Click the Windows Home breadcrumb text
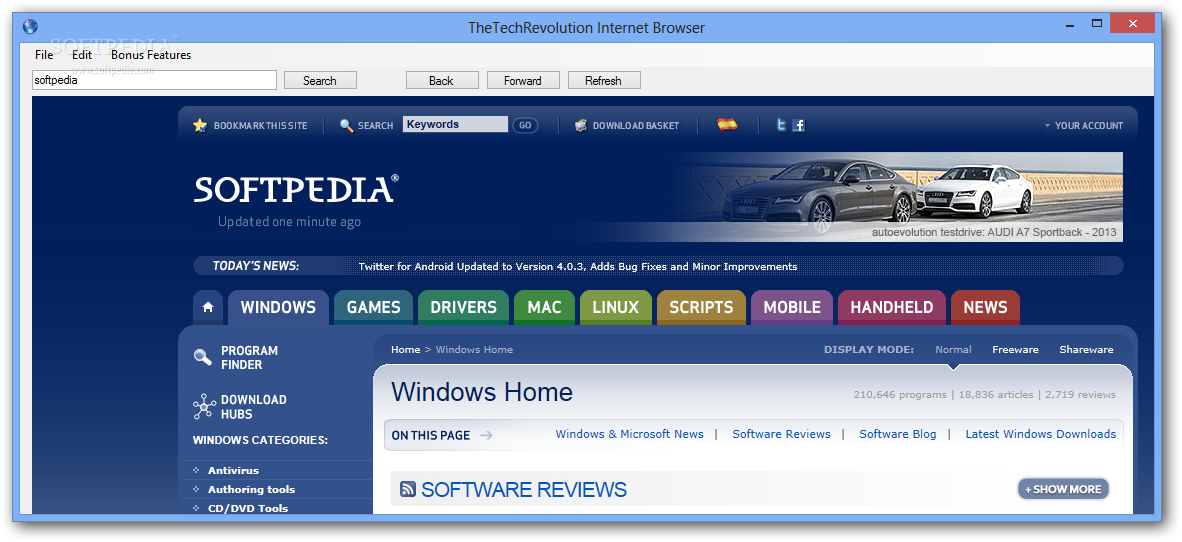 point(474,350)
